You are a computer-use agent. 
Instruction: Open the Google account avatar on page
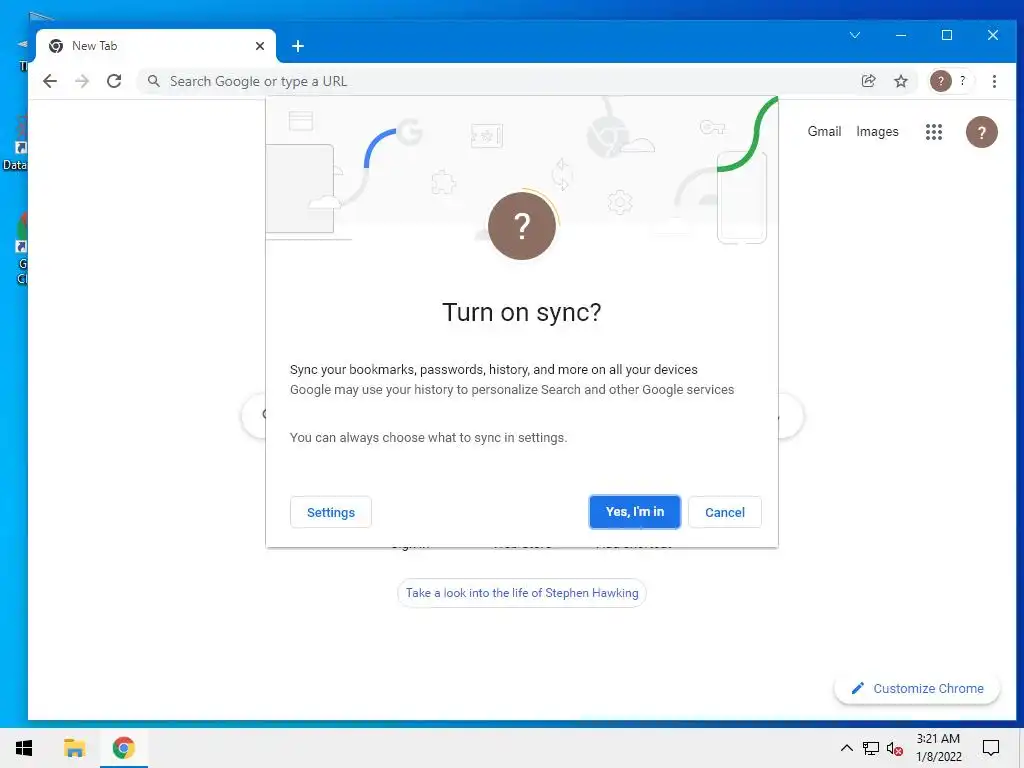(x=982, y=132)
